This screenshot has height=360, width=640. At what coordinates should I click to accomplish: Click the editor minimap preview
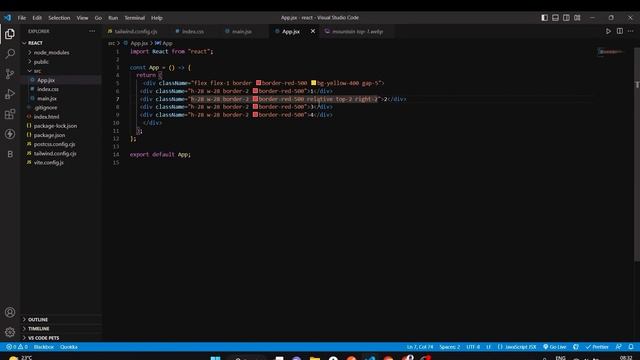[x=611, y=52]
